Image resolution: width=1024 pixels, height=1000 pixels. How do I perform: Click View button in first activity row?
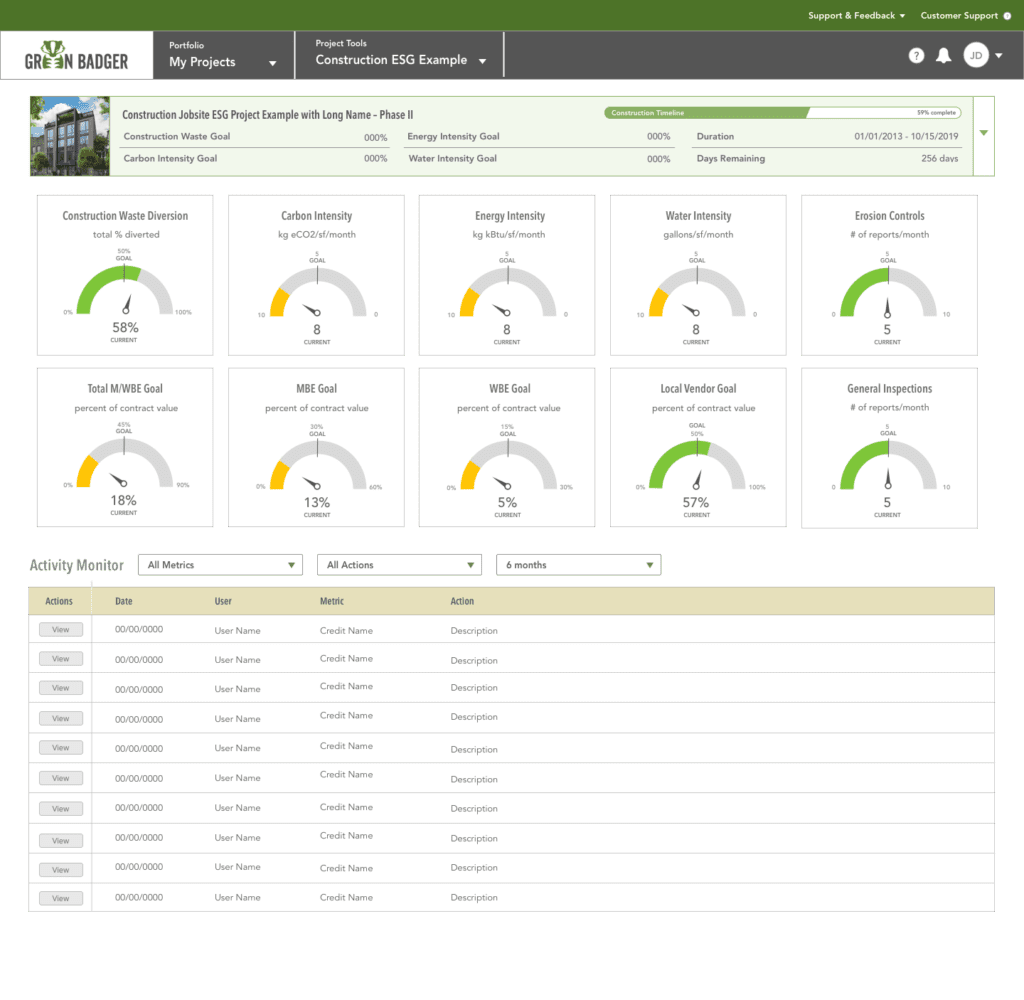(61, 630)
